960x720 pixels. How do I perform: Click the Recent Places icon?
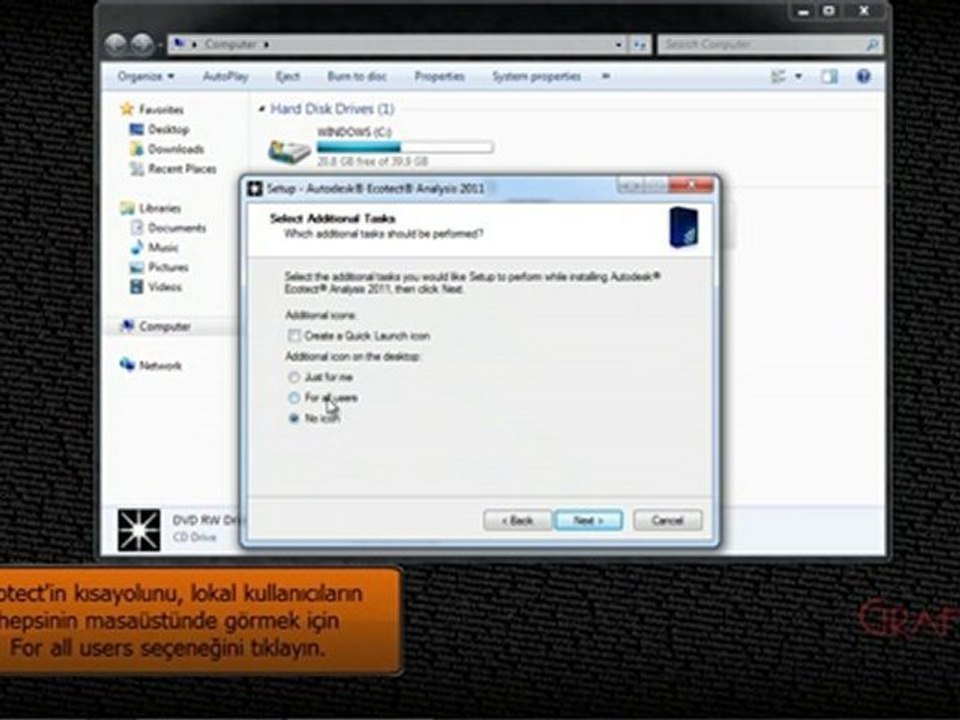[137, 168]
